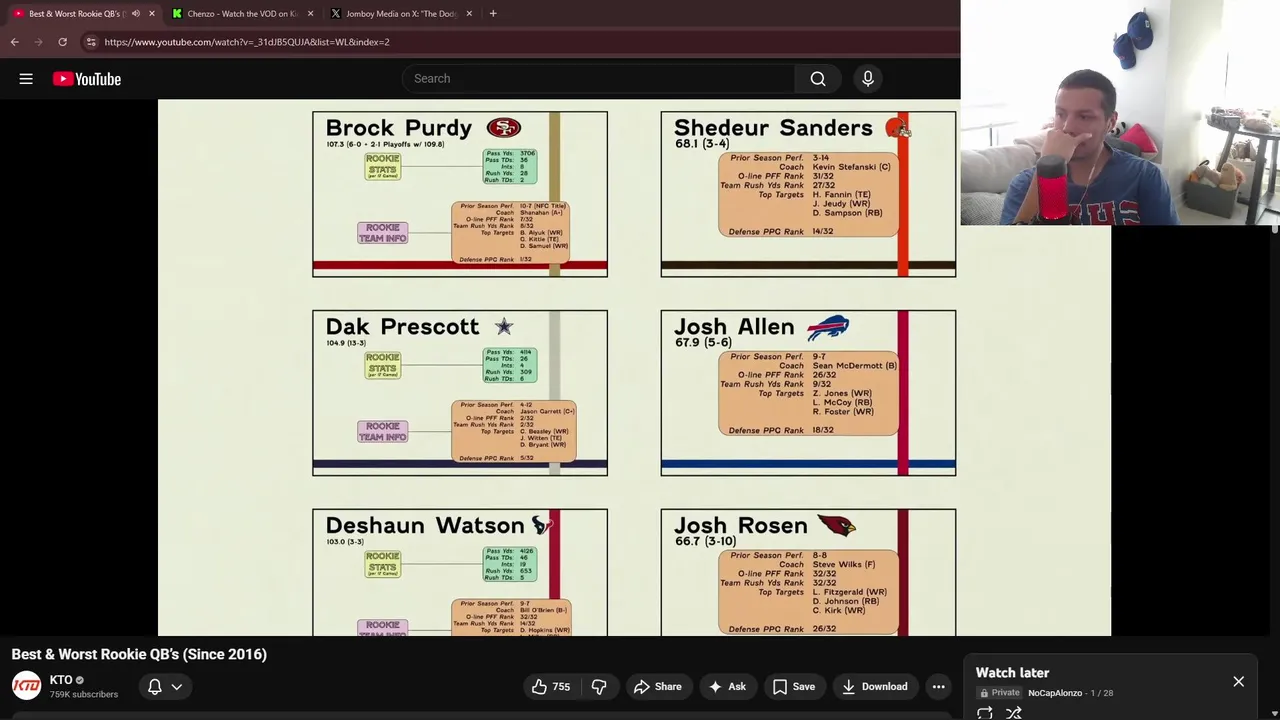Click the search magnifier button
The width and height of the screenshot is (1280, 720).
click(818, 79)
